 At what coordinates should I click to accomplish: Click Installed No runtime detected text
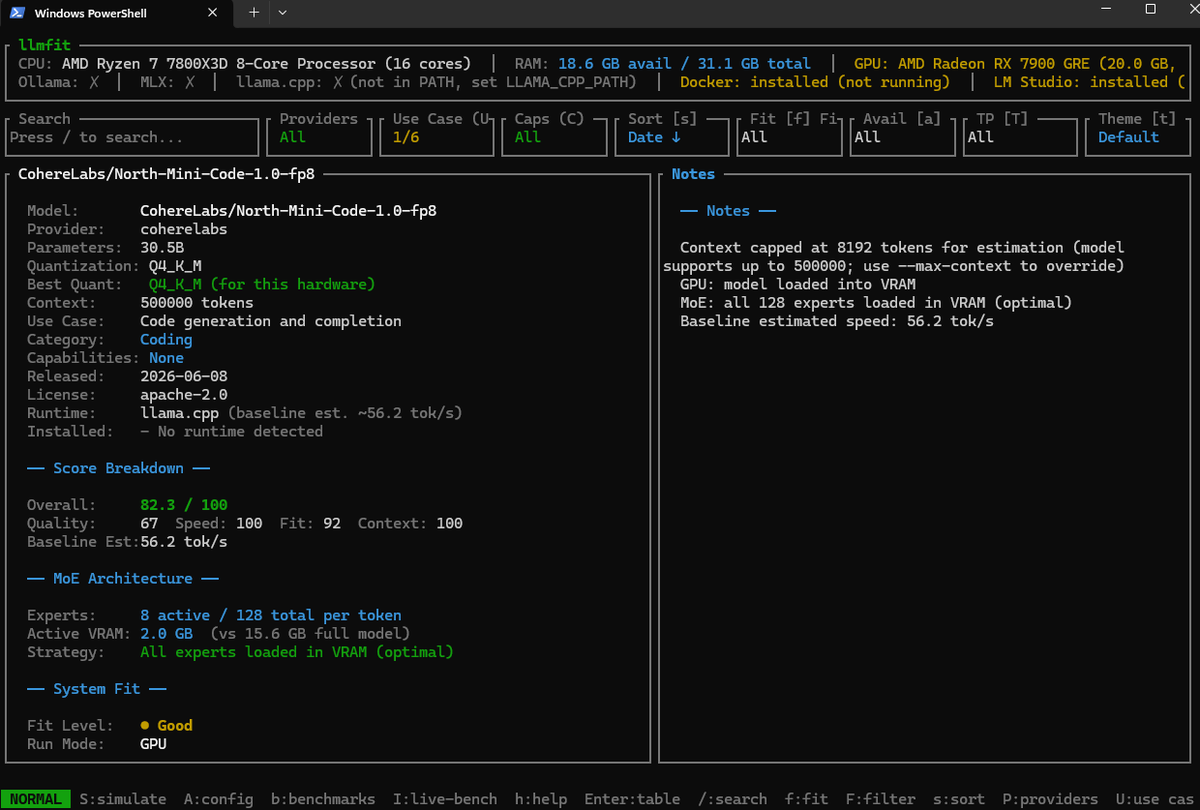pyautogui.click(x=231, y=431)
